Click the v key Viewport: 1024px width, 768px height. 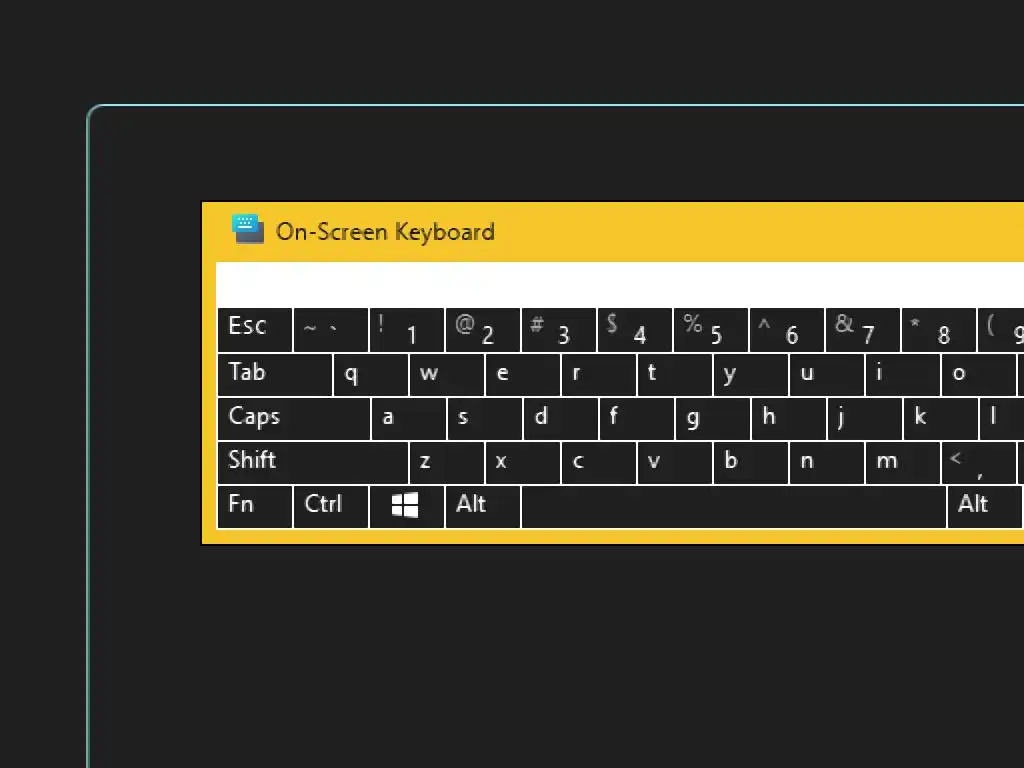(675, 463)
